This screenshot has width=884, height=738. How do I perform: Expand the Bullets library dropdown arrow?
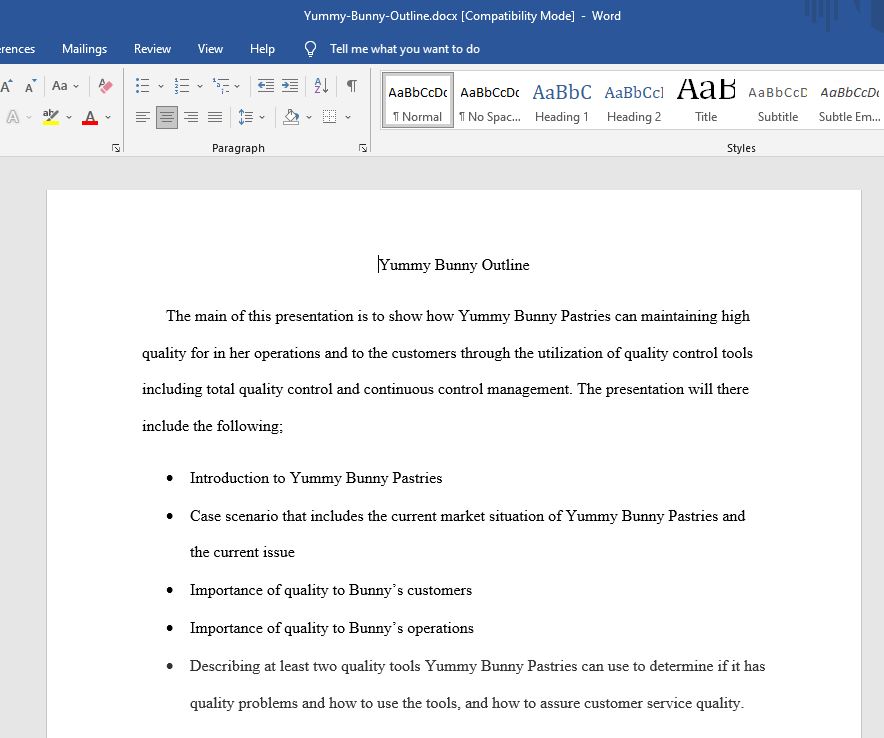pyautogui.click(x=161, y=86)
